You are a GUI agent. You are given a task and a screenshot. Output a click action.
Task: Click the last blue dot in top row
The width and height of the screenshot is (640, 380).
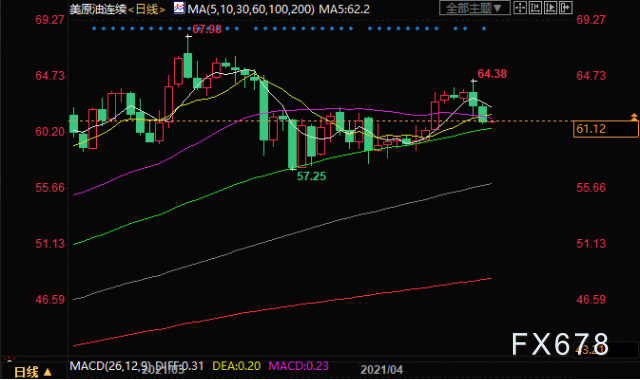(x=484, y=29)
